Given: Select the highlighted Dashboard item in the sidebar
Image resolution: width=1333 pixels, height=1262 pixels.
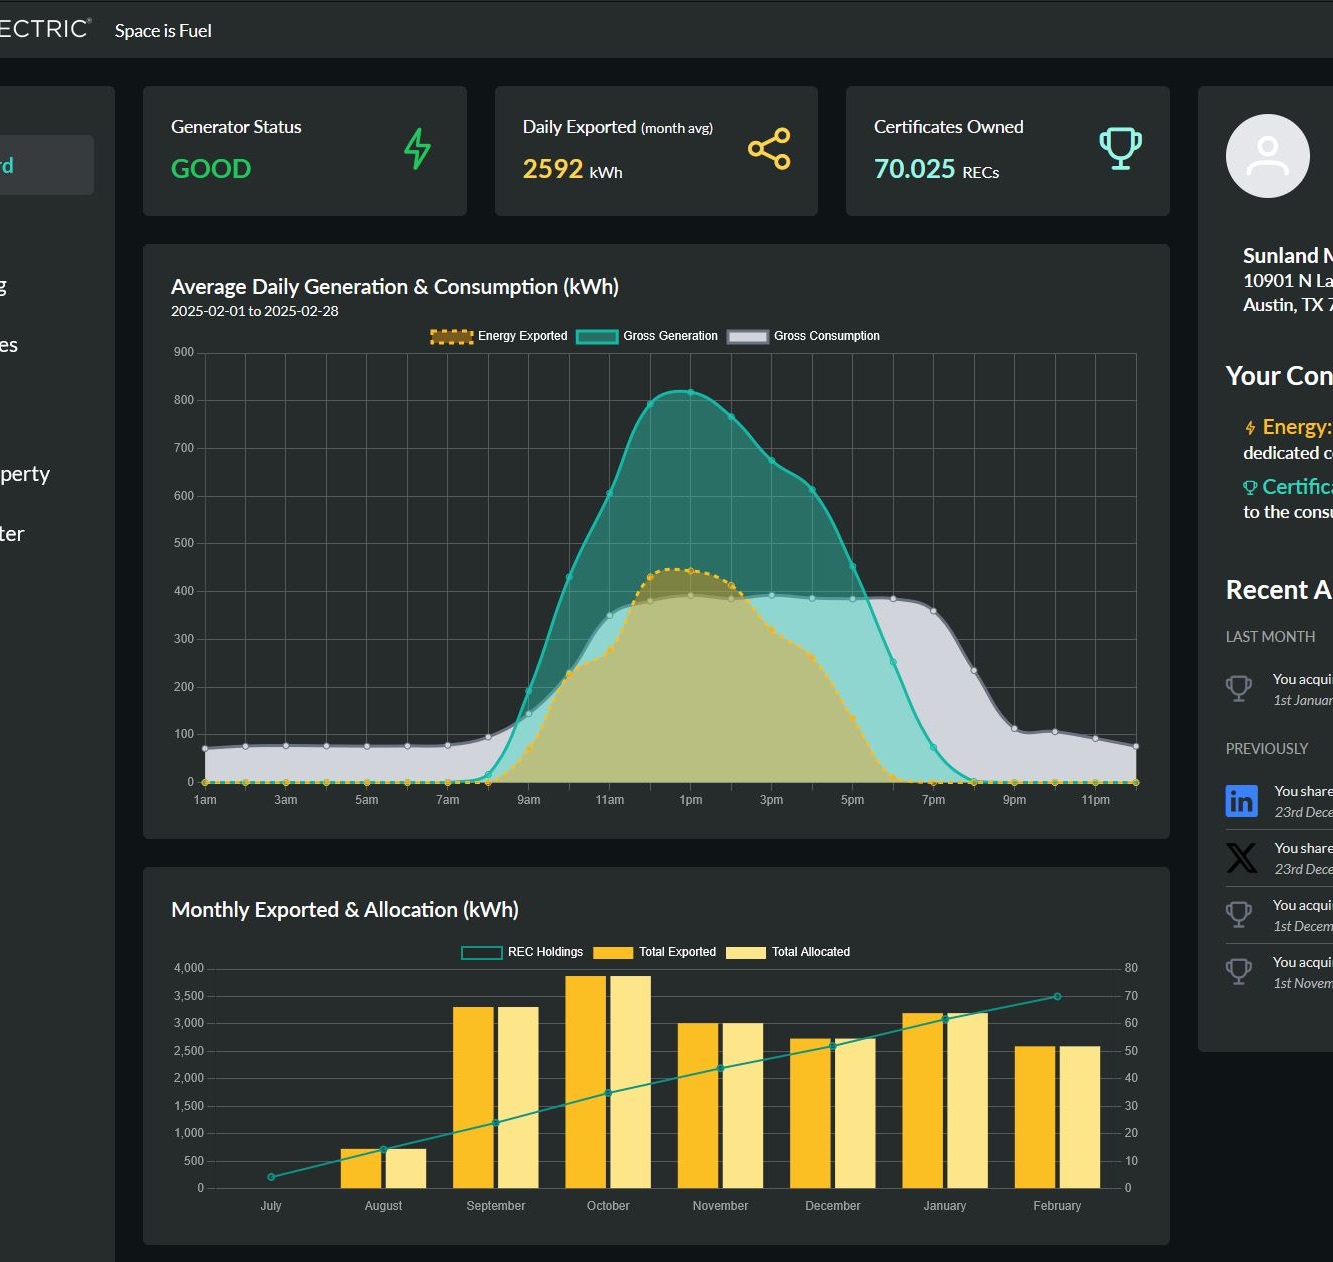Looking at the screenshot, I should point(45,165).
